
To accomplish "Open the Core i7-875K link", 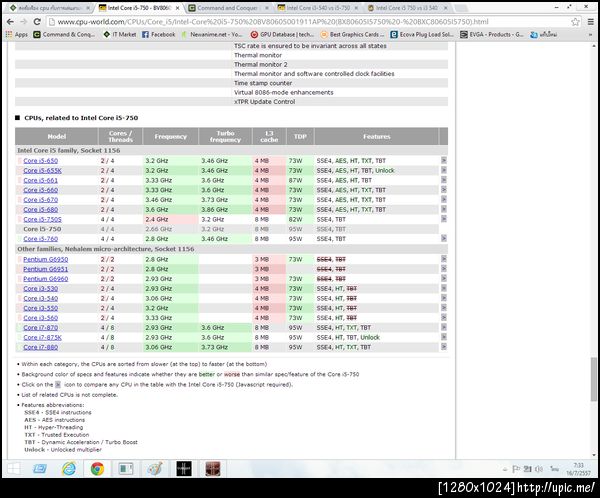I will pyautogui.click(x=42, y=338).
